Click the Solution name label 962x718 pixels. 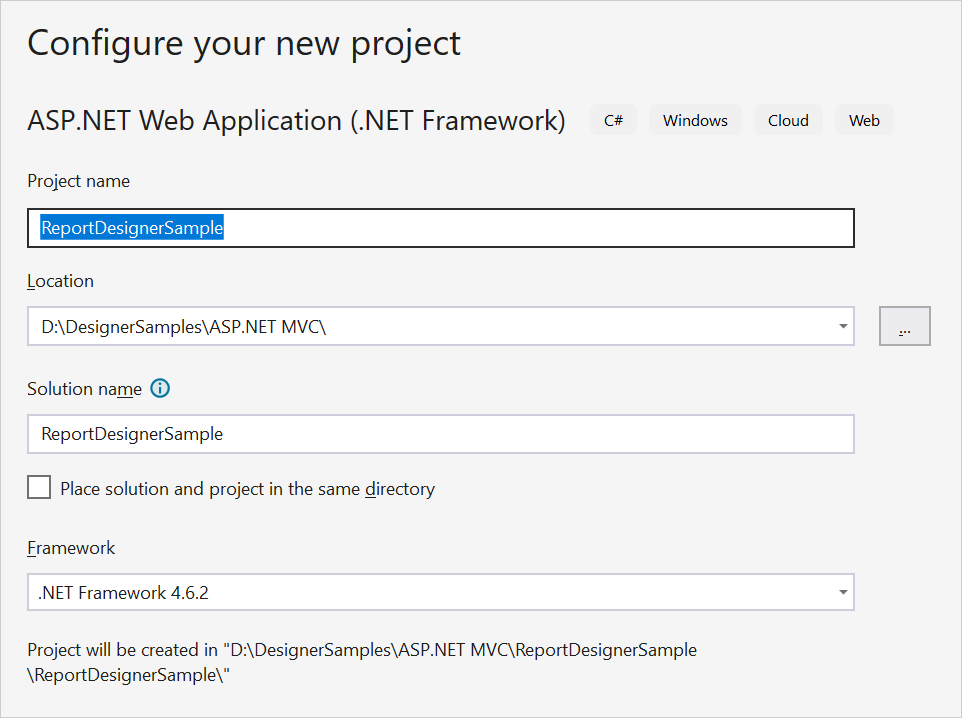click(85, 389)
